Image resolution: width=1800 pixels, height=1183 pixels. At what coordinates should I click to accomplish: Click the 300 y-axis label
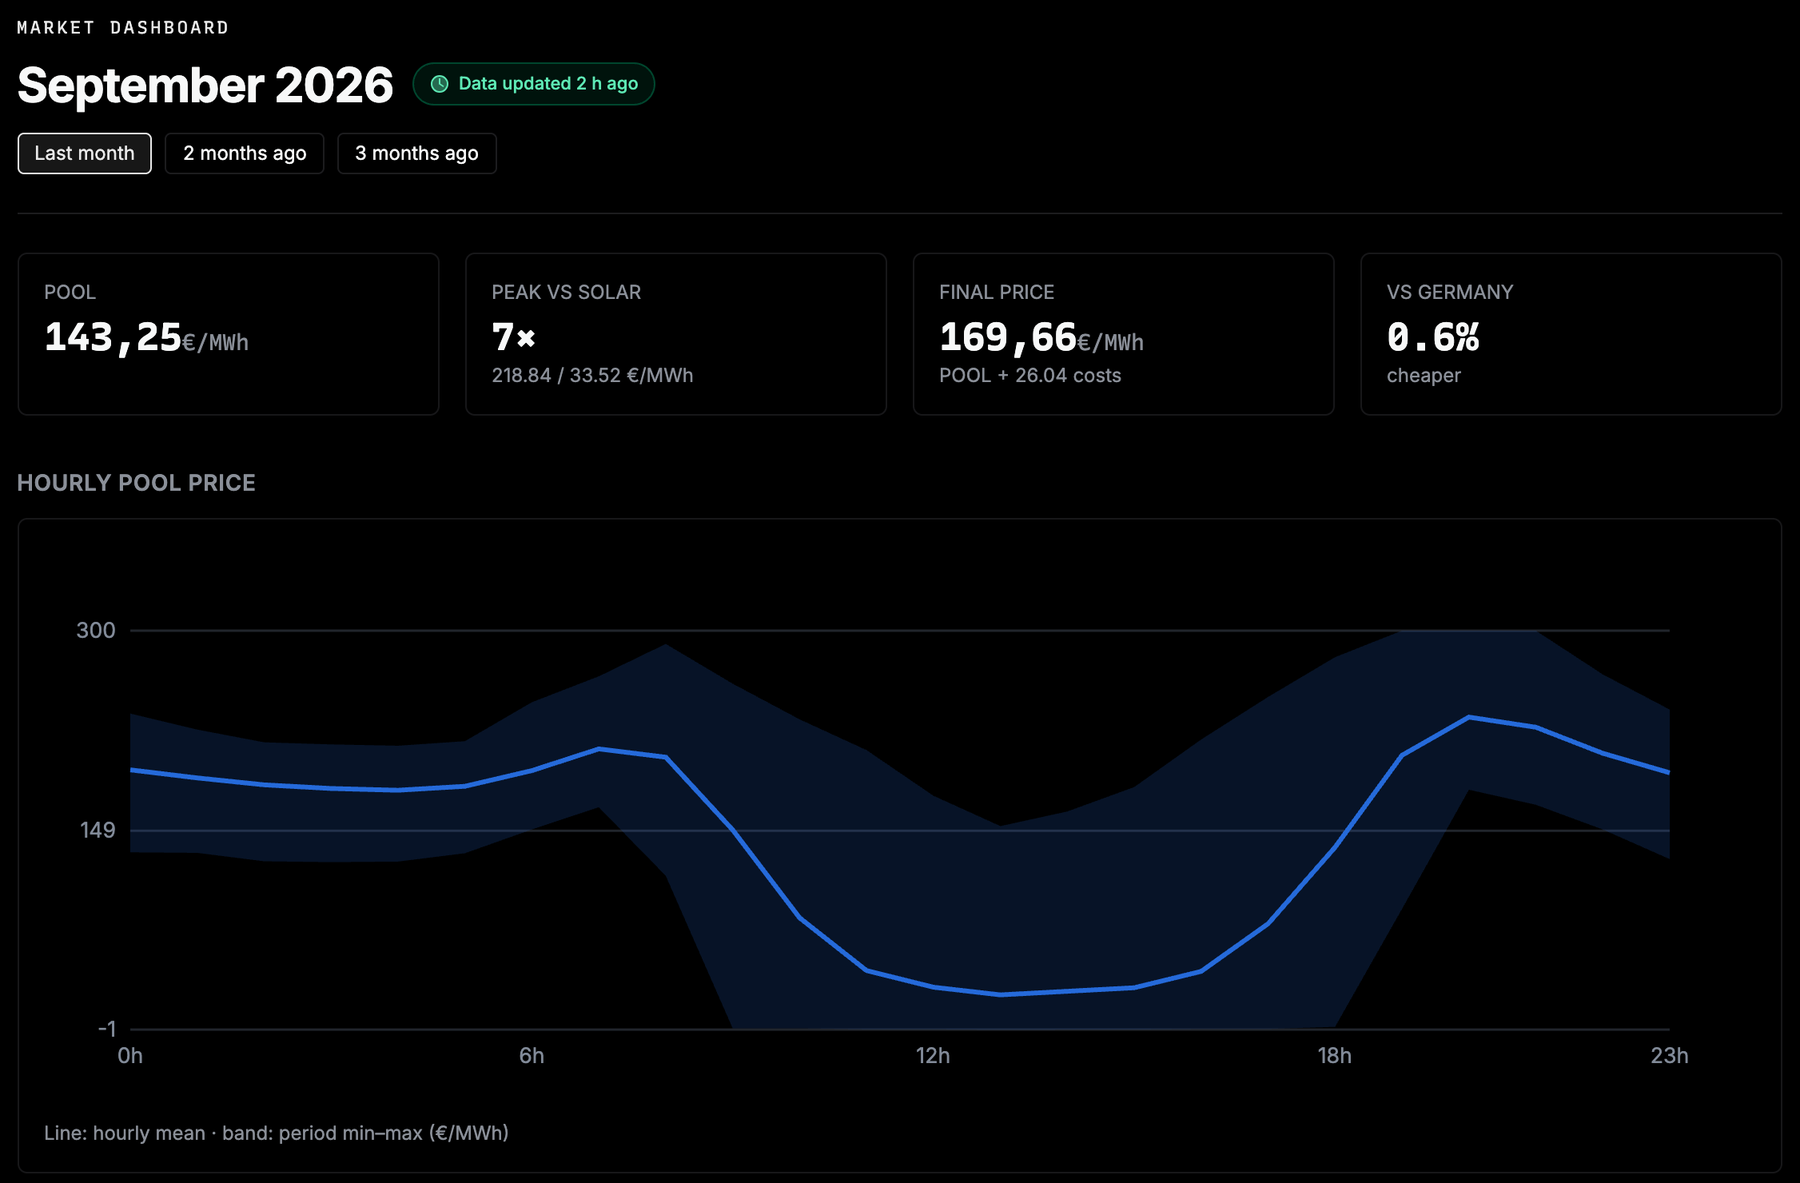tap(96, 630)
